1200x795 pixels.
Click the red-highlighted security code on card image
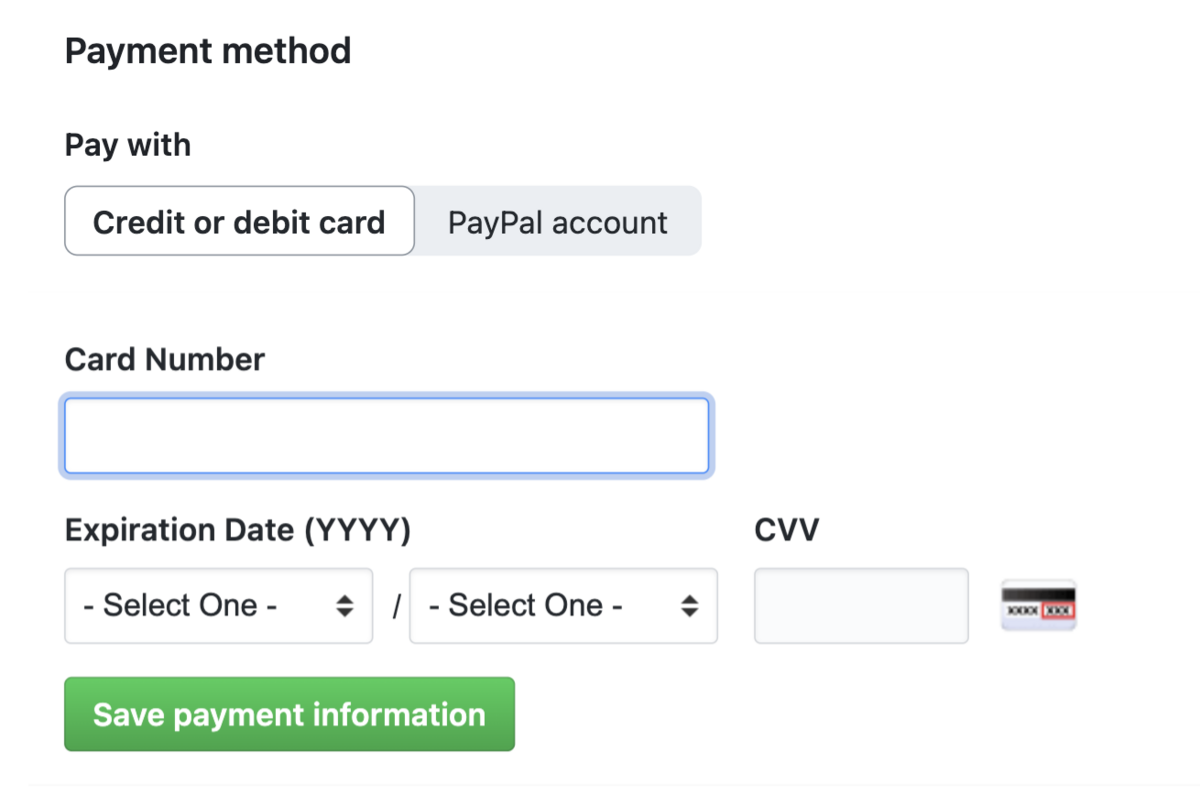tap(1057, 609)
